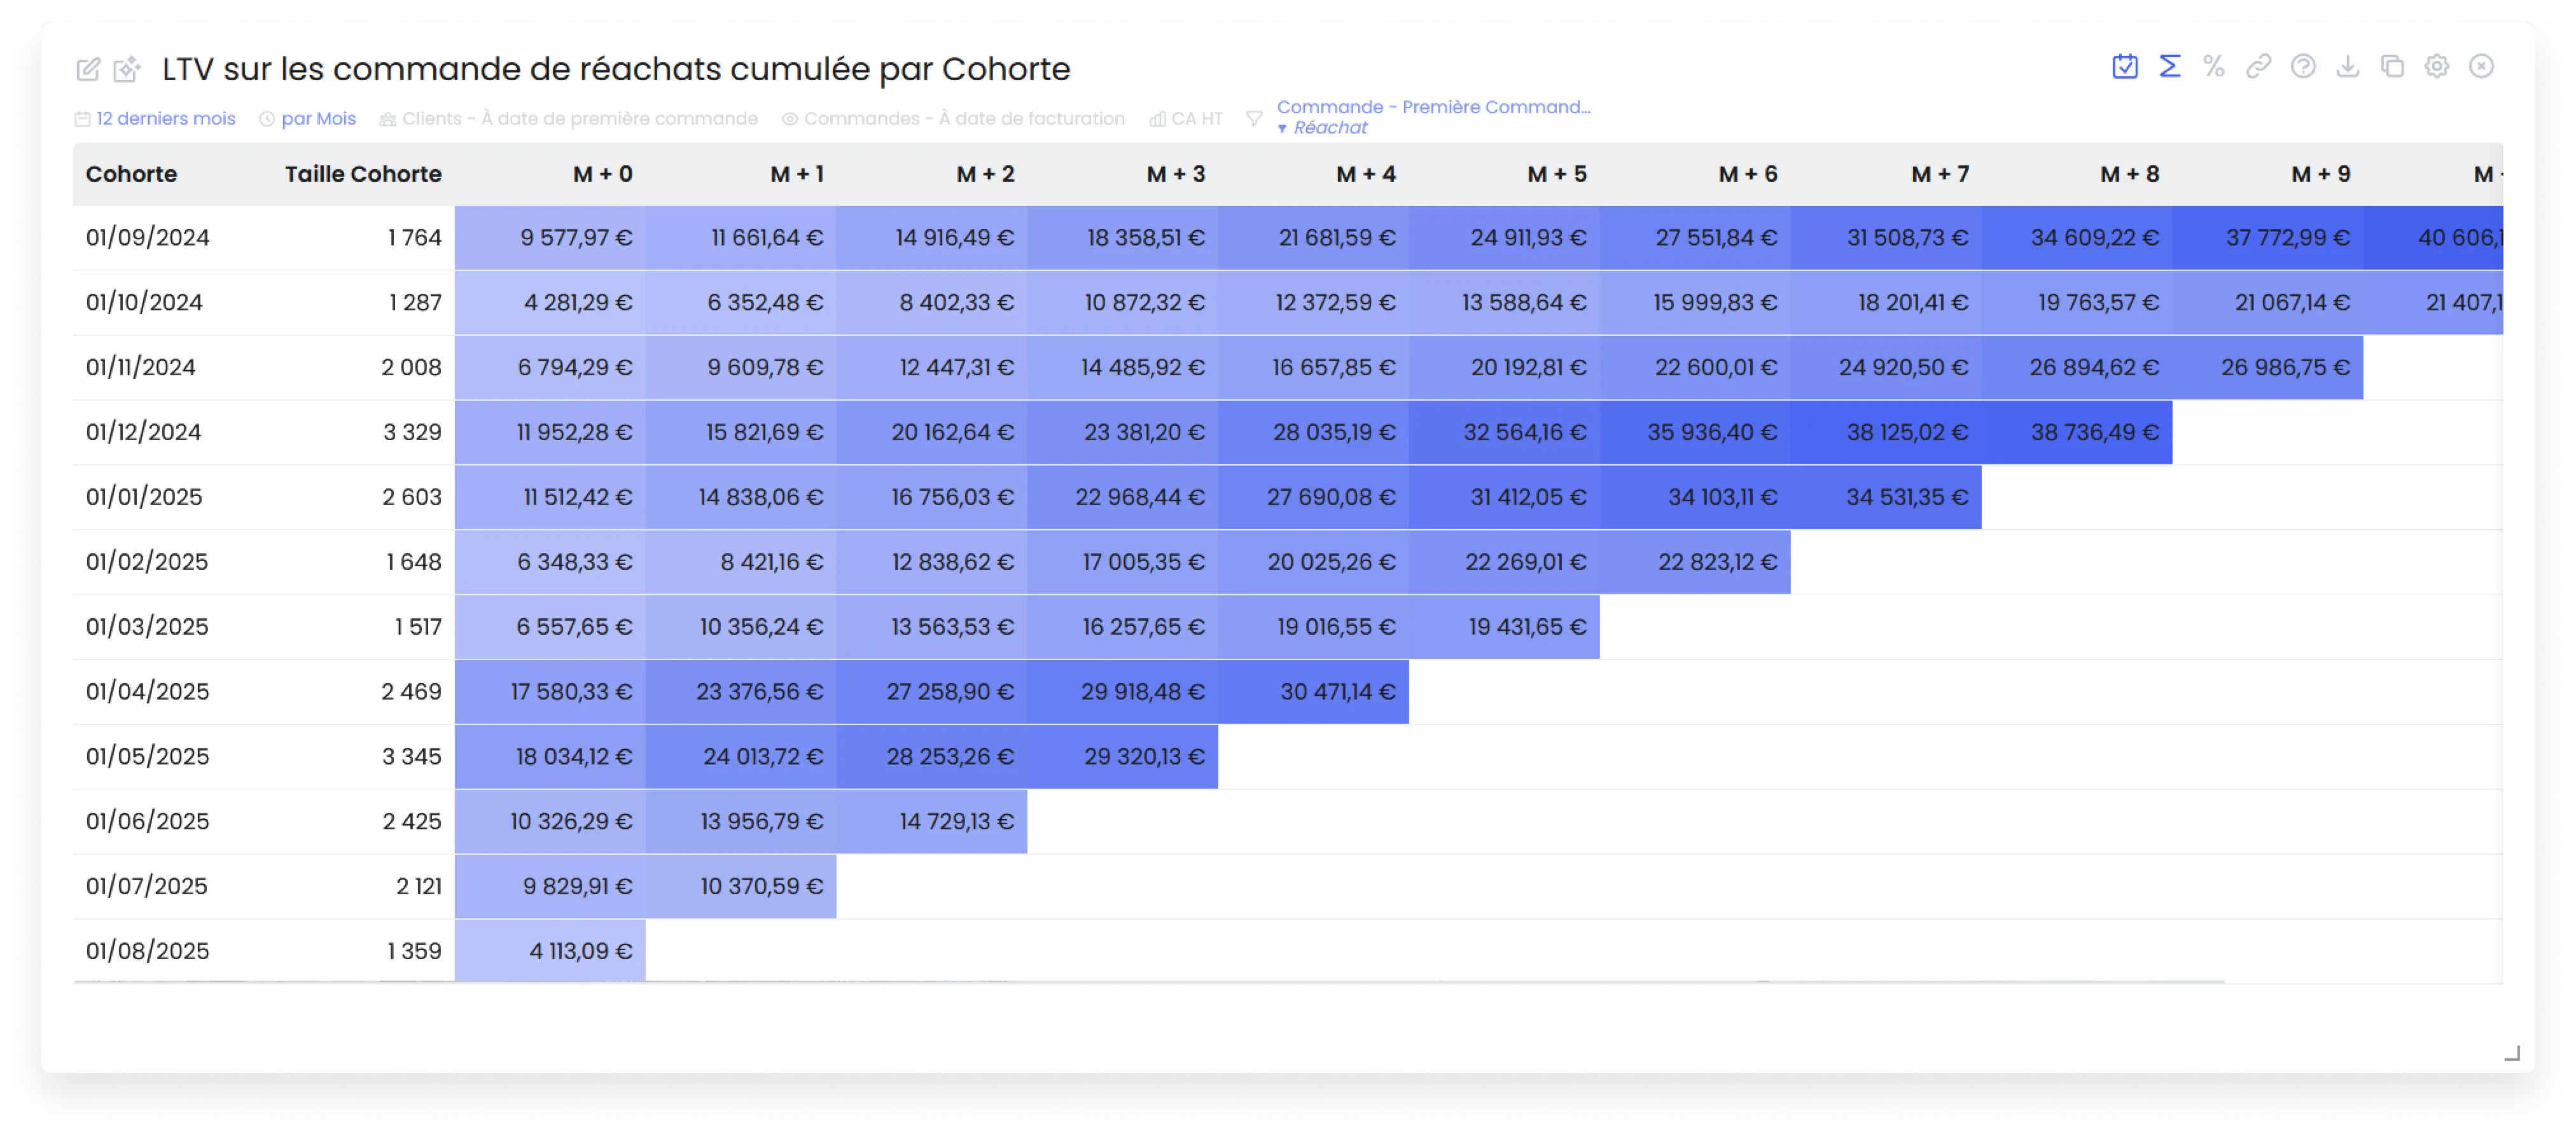Viewport: 2576px width, 1134px height.
Task: Click the 'M + 3' column header
Action: [x=1175, y=174]
